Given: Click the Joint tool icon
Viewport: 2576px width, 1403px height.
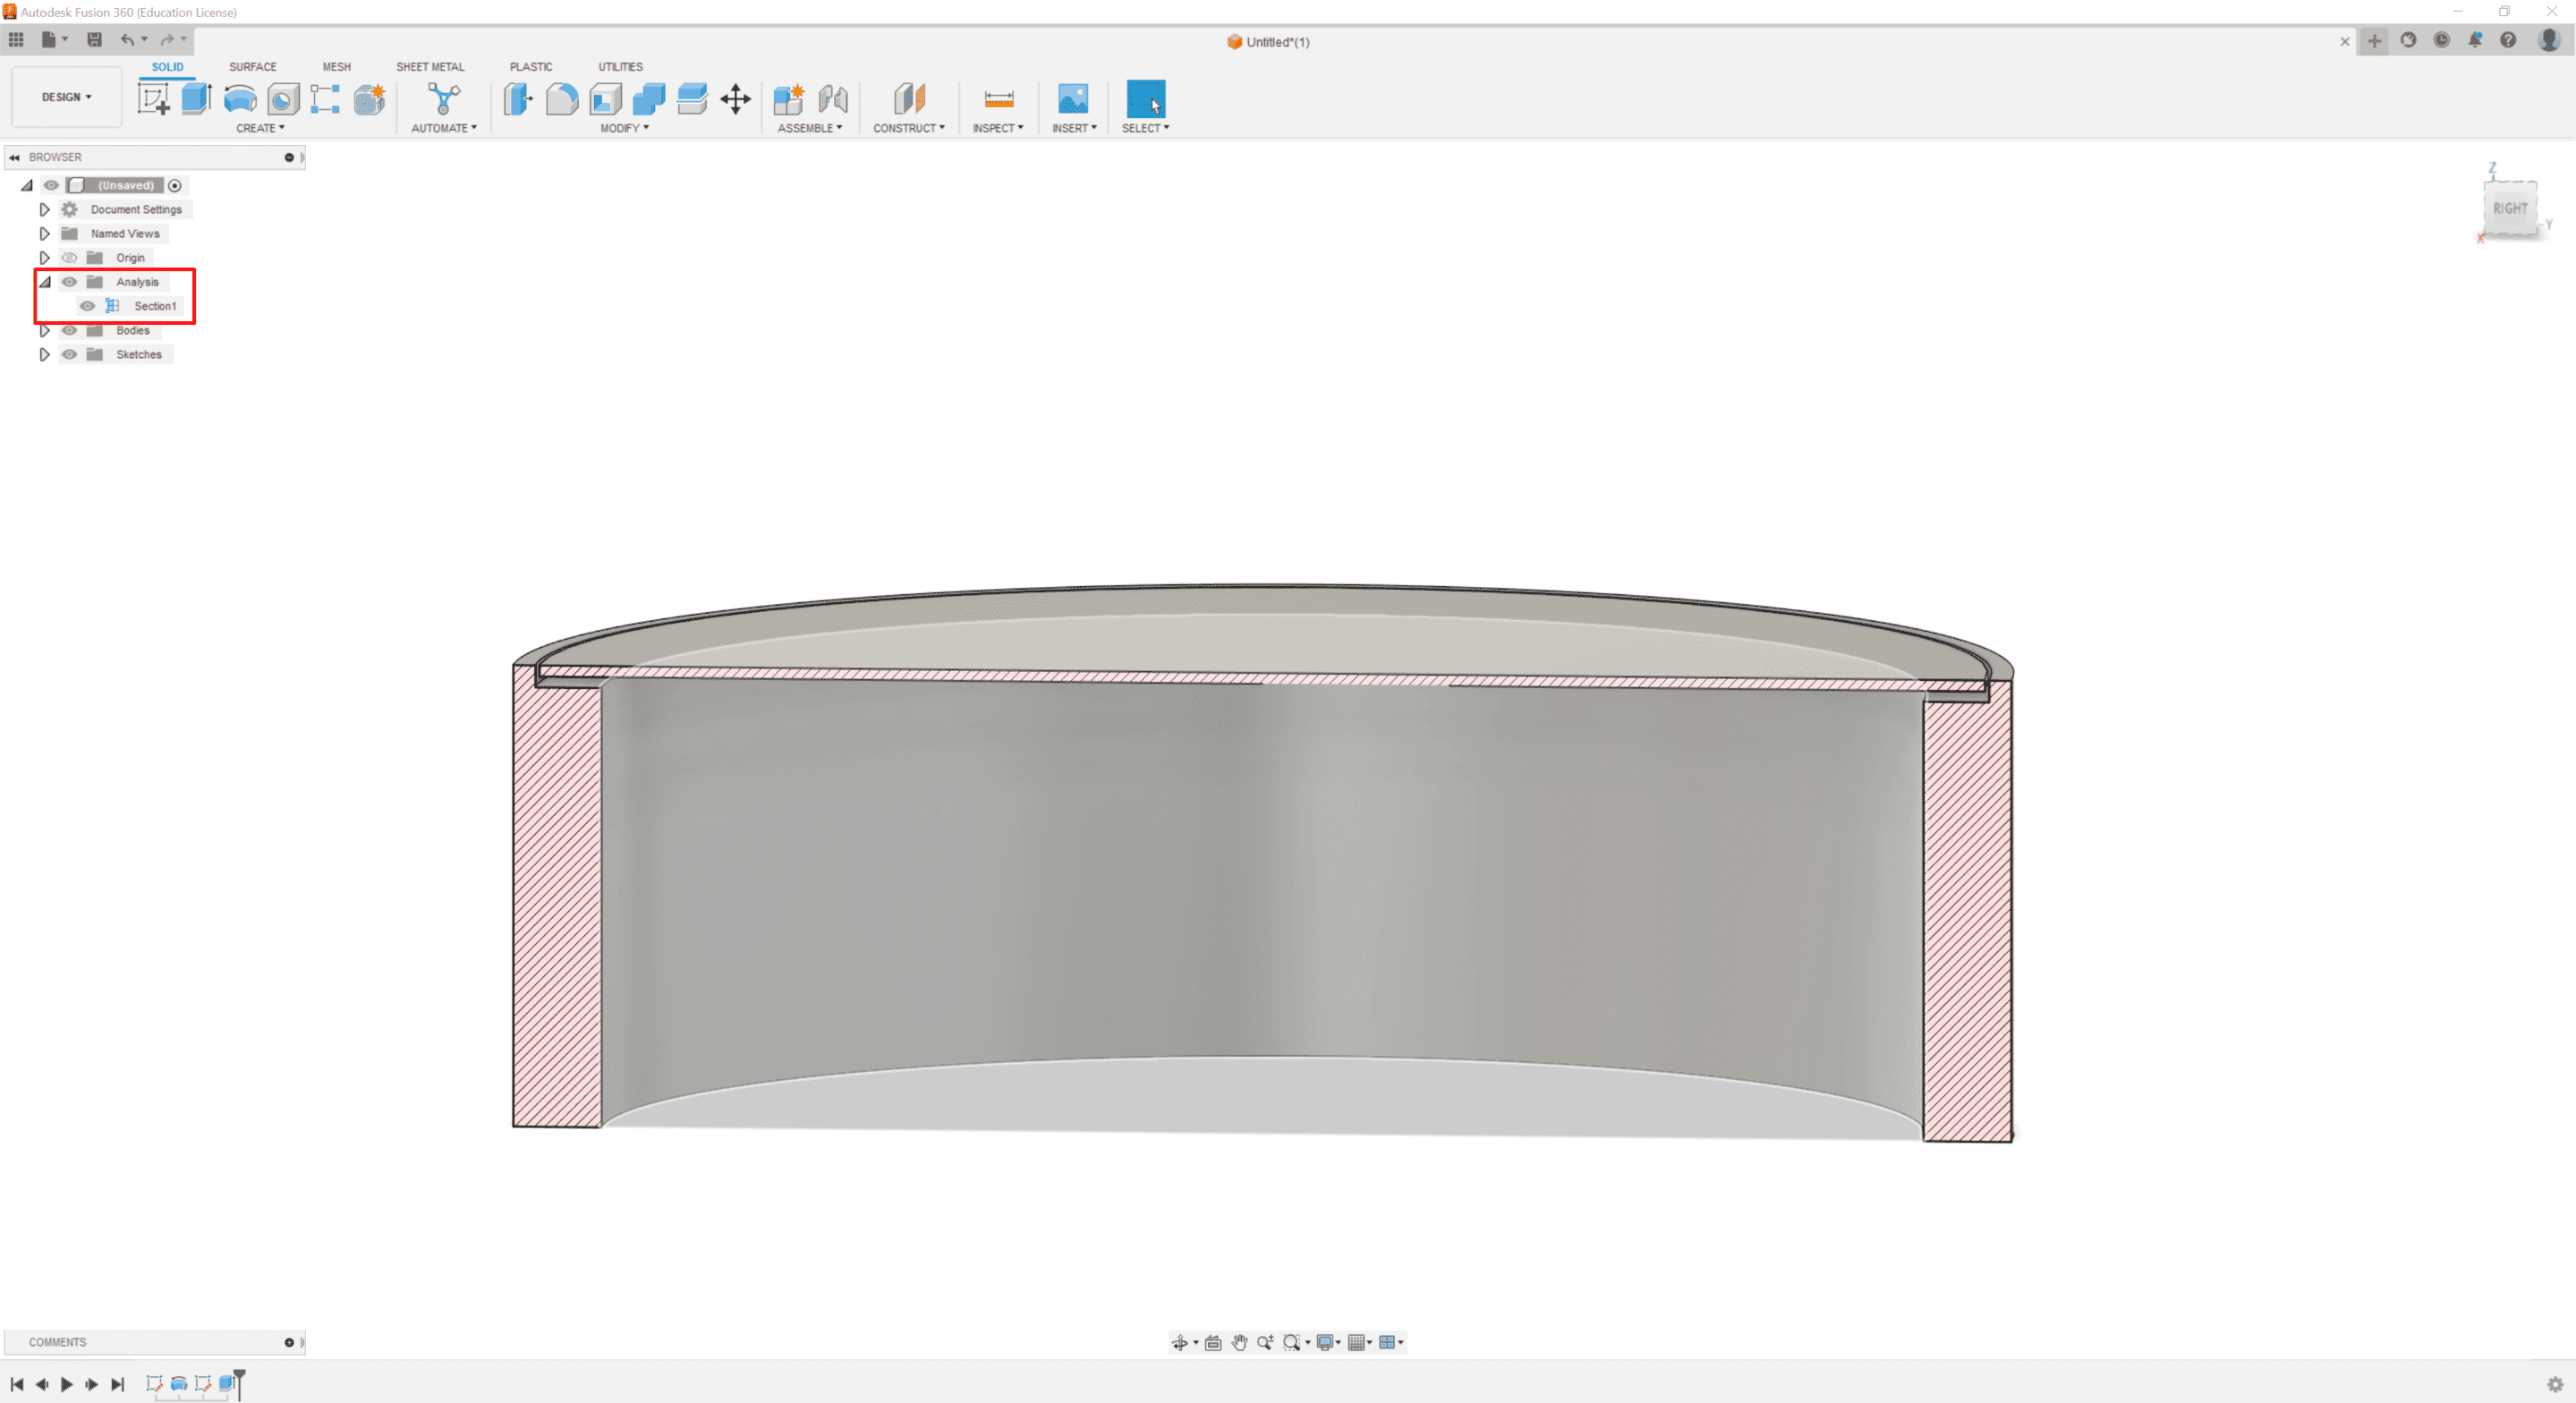Looking at the screenshot, I should coord(833,99).
